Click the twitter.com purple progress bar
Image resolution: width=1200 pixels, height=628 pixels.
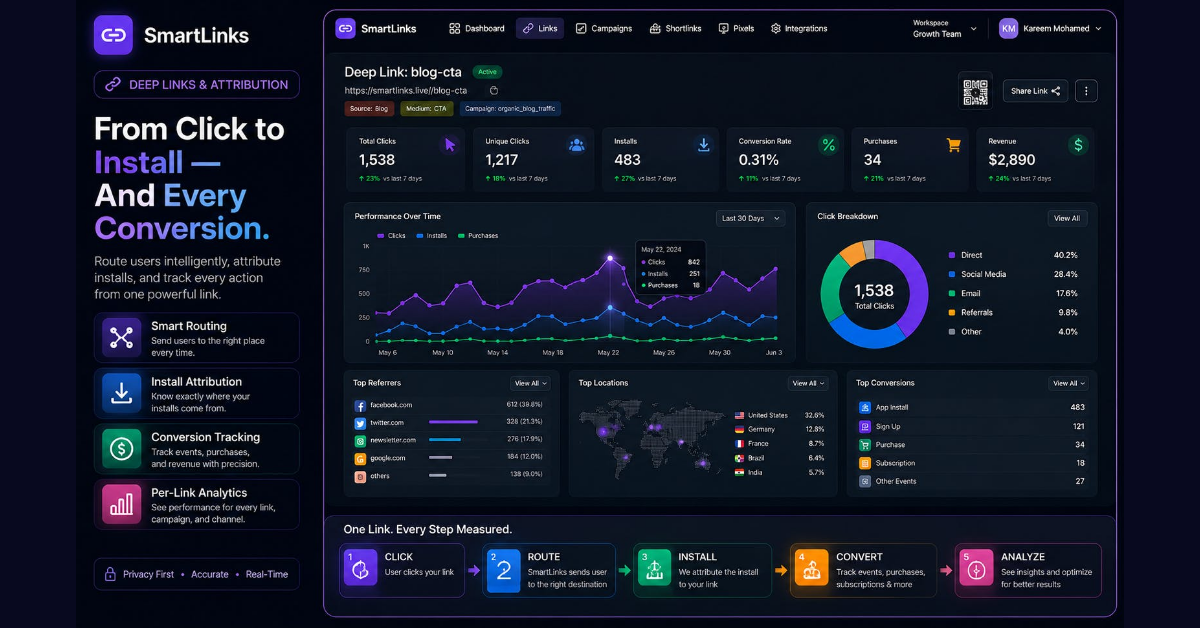pos(451,423)
